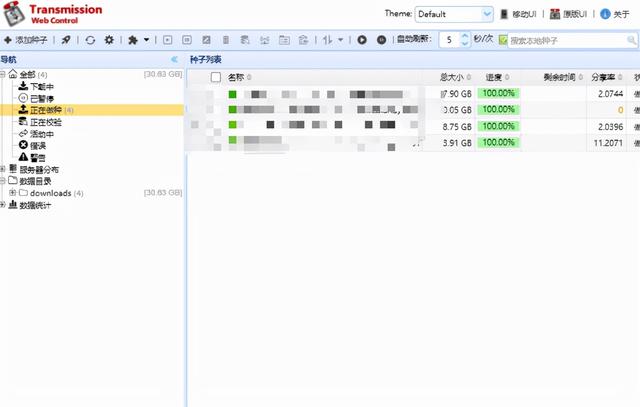The image size is (640, 407).
Task: Collapse the navigation panel with chevron
Action: [174, 60]
